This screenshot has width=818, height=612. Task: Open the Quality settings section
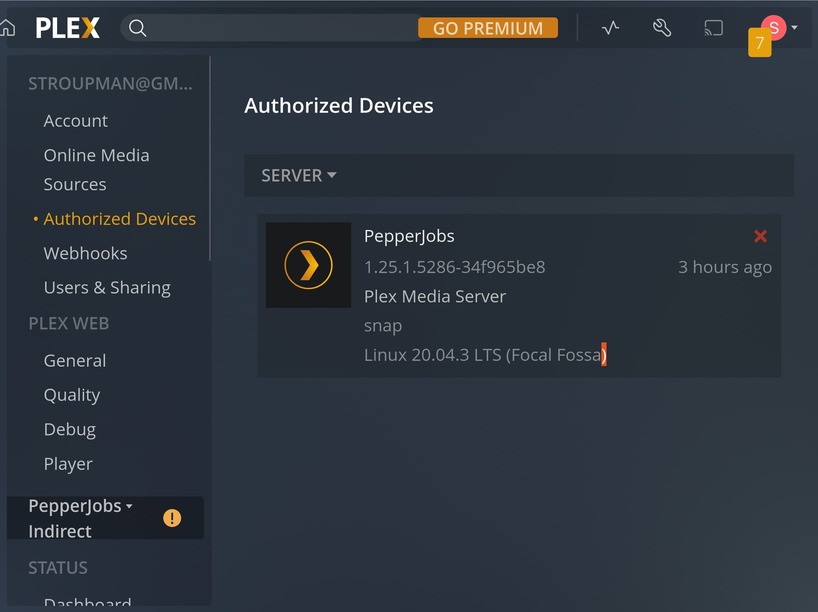click(72, 395)
